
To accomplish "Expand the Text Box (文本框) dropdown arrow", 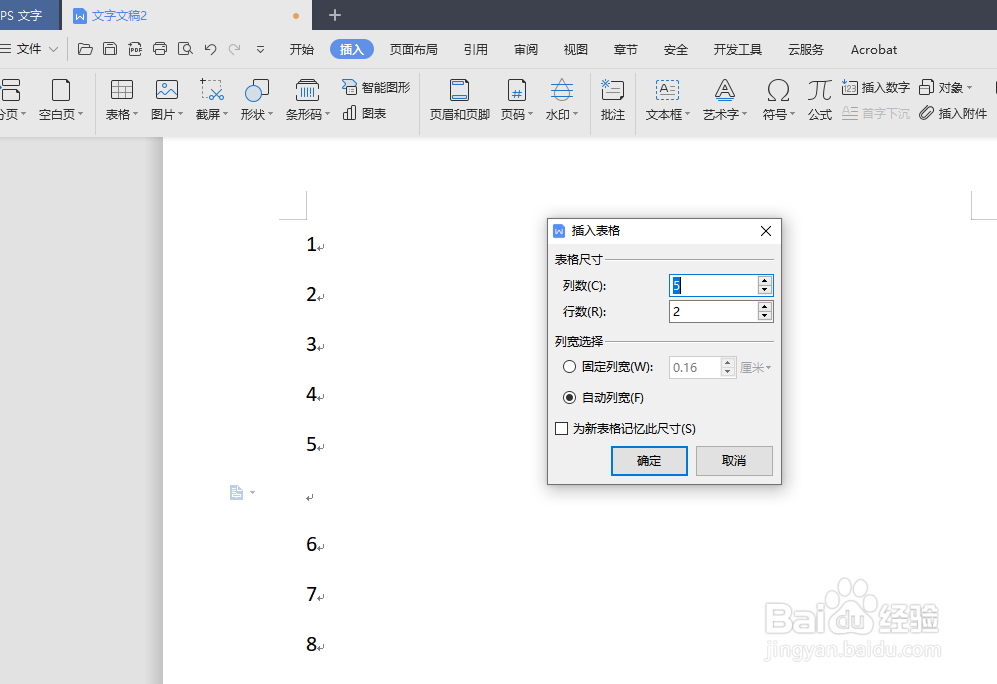I will [x=687, y=114].
